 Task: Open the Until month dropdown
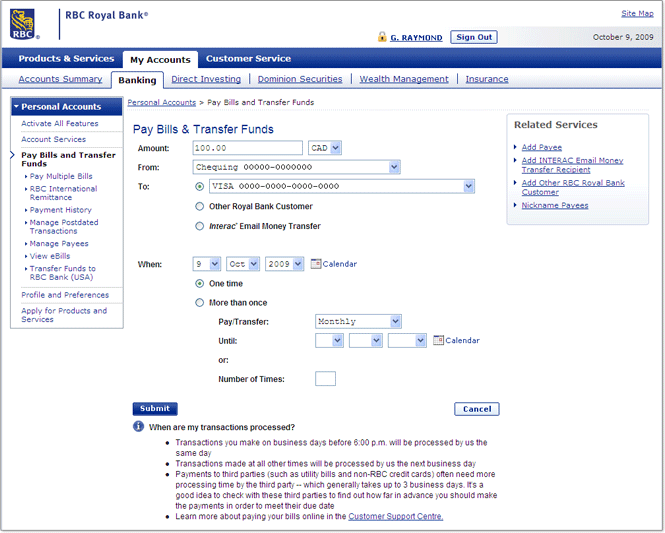tap(366, 340)
